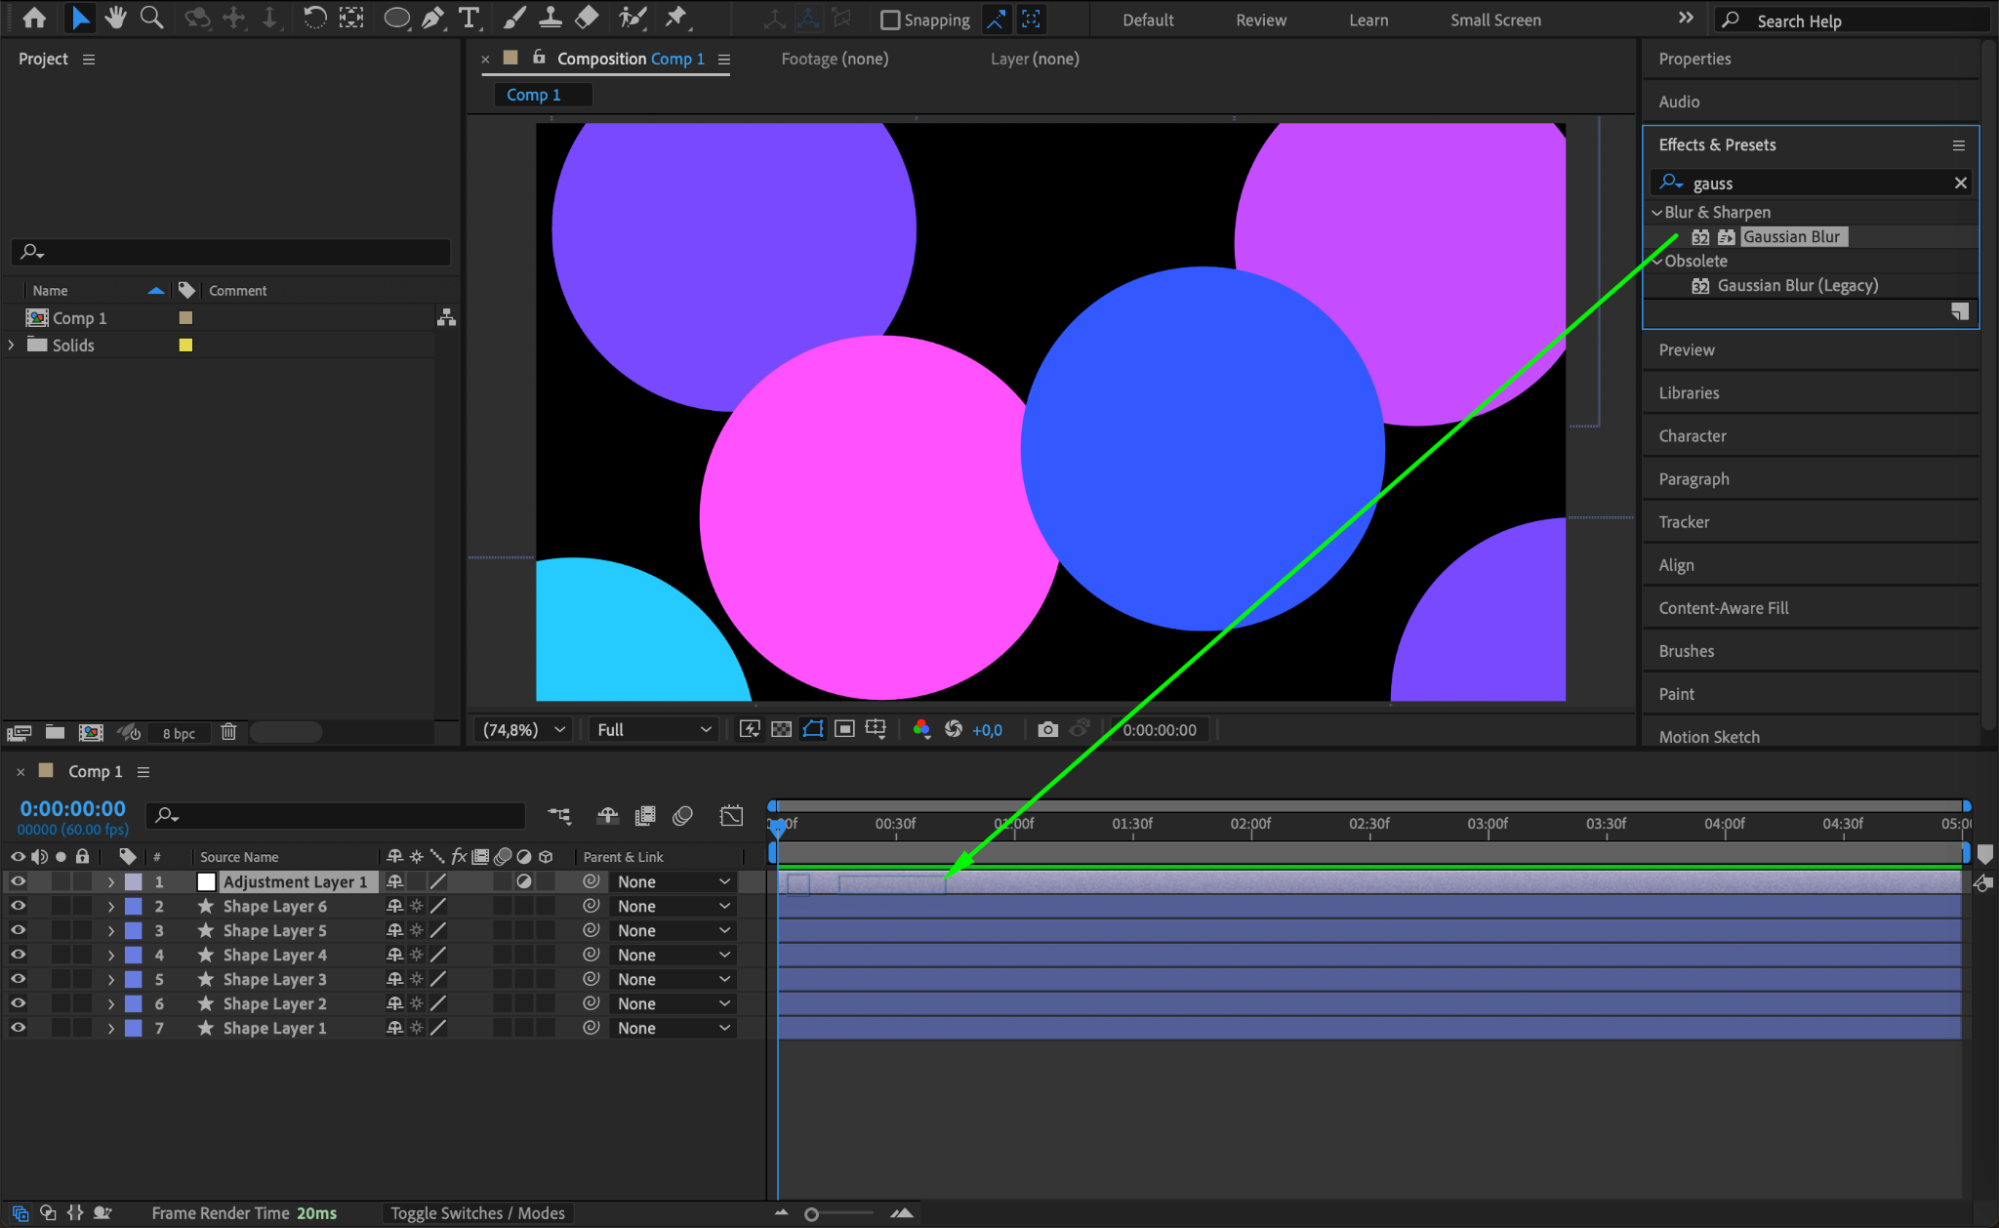The height and width of the screenshot is (1228, 1999).
Task: Delete selected item with trash icon
Action: pos(228,732)
